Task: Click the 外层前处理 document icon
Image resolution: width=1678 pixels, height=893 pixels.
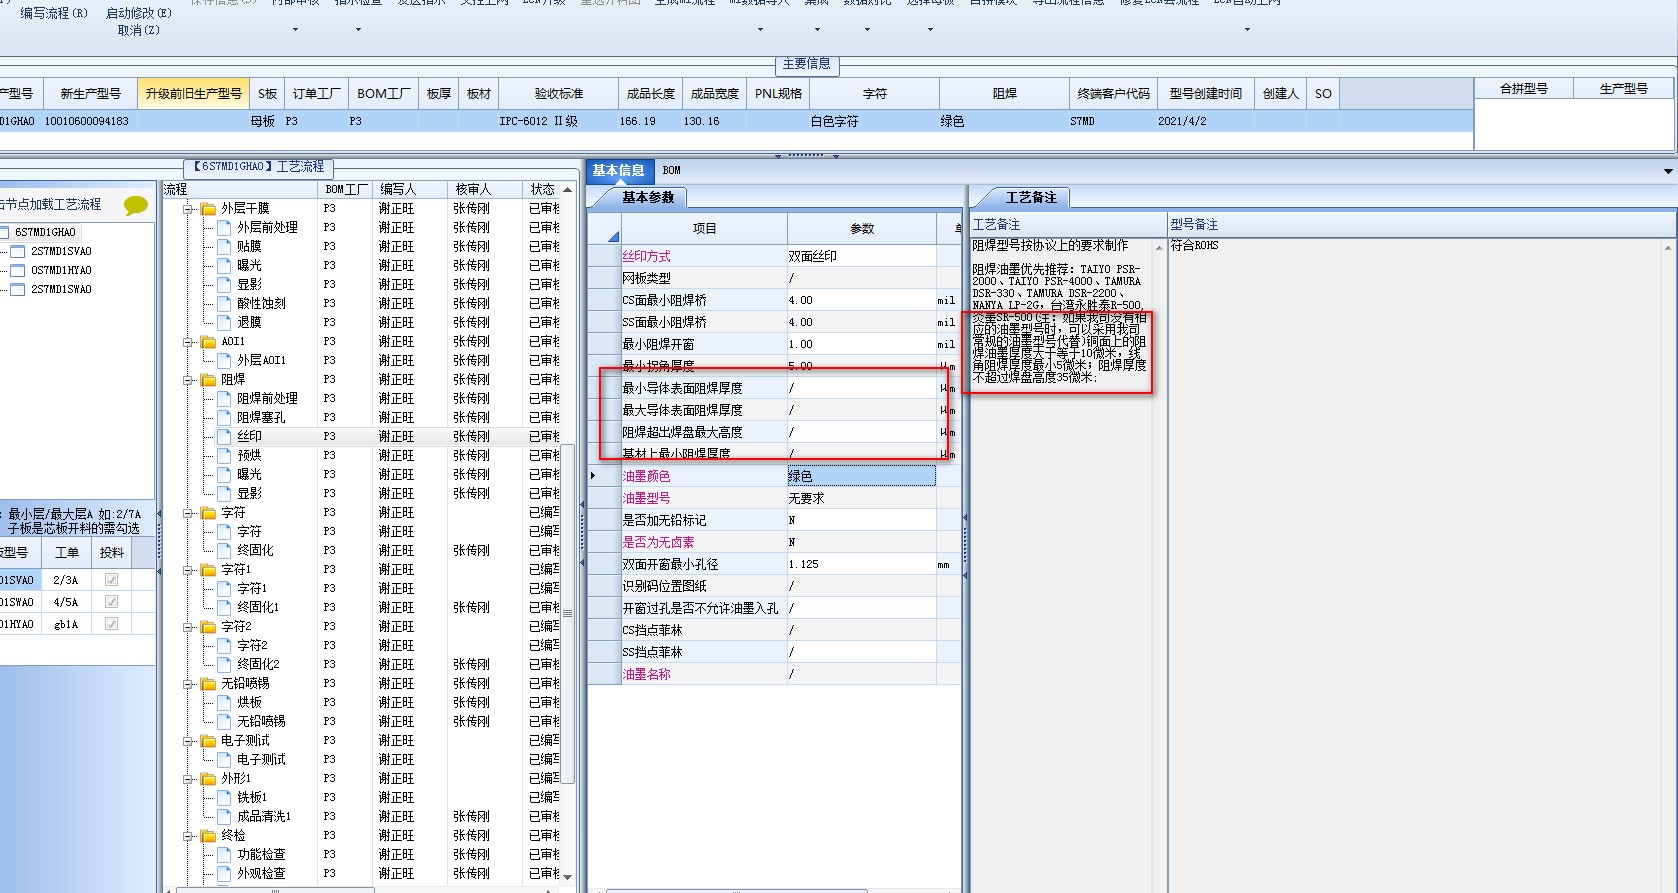Action: [x=224, y=228]
